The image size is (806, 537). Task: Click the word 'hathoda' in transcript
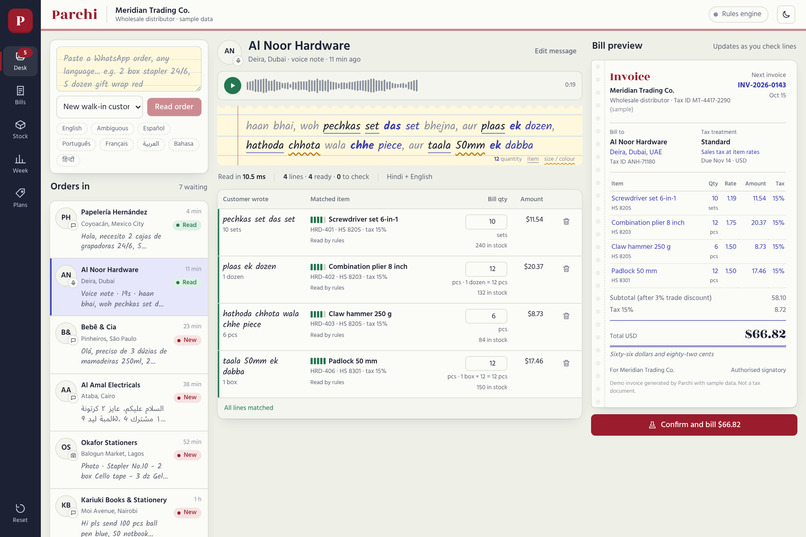(265, 145)
